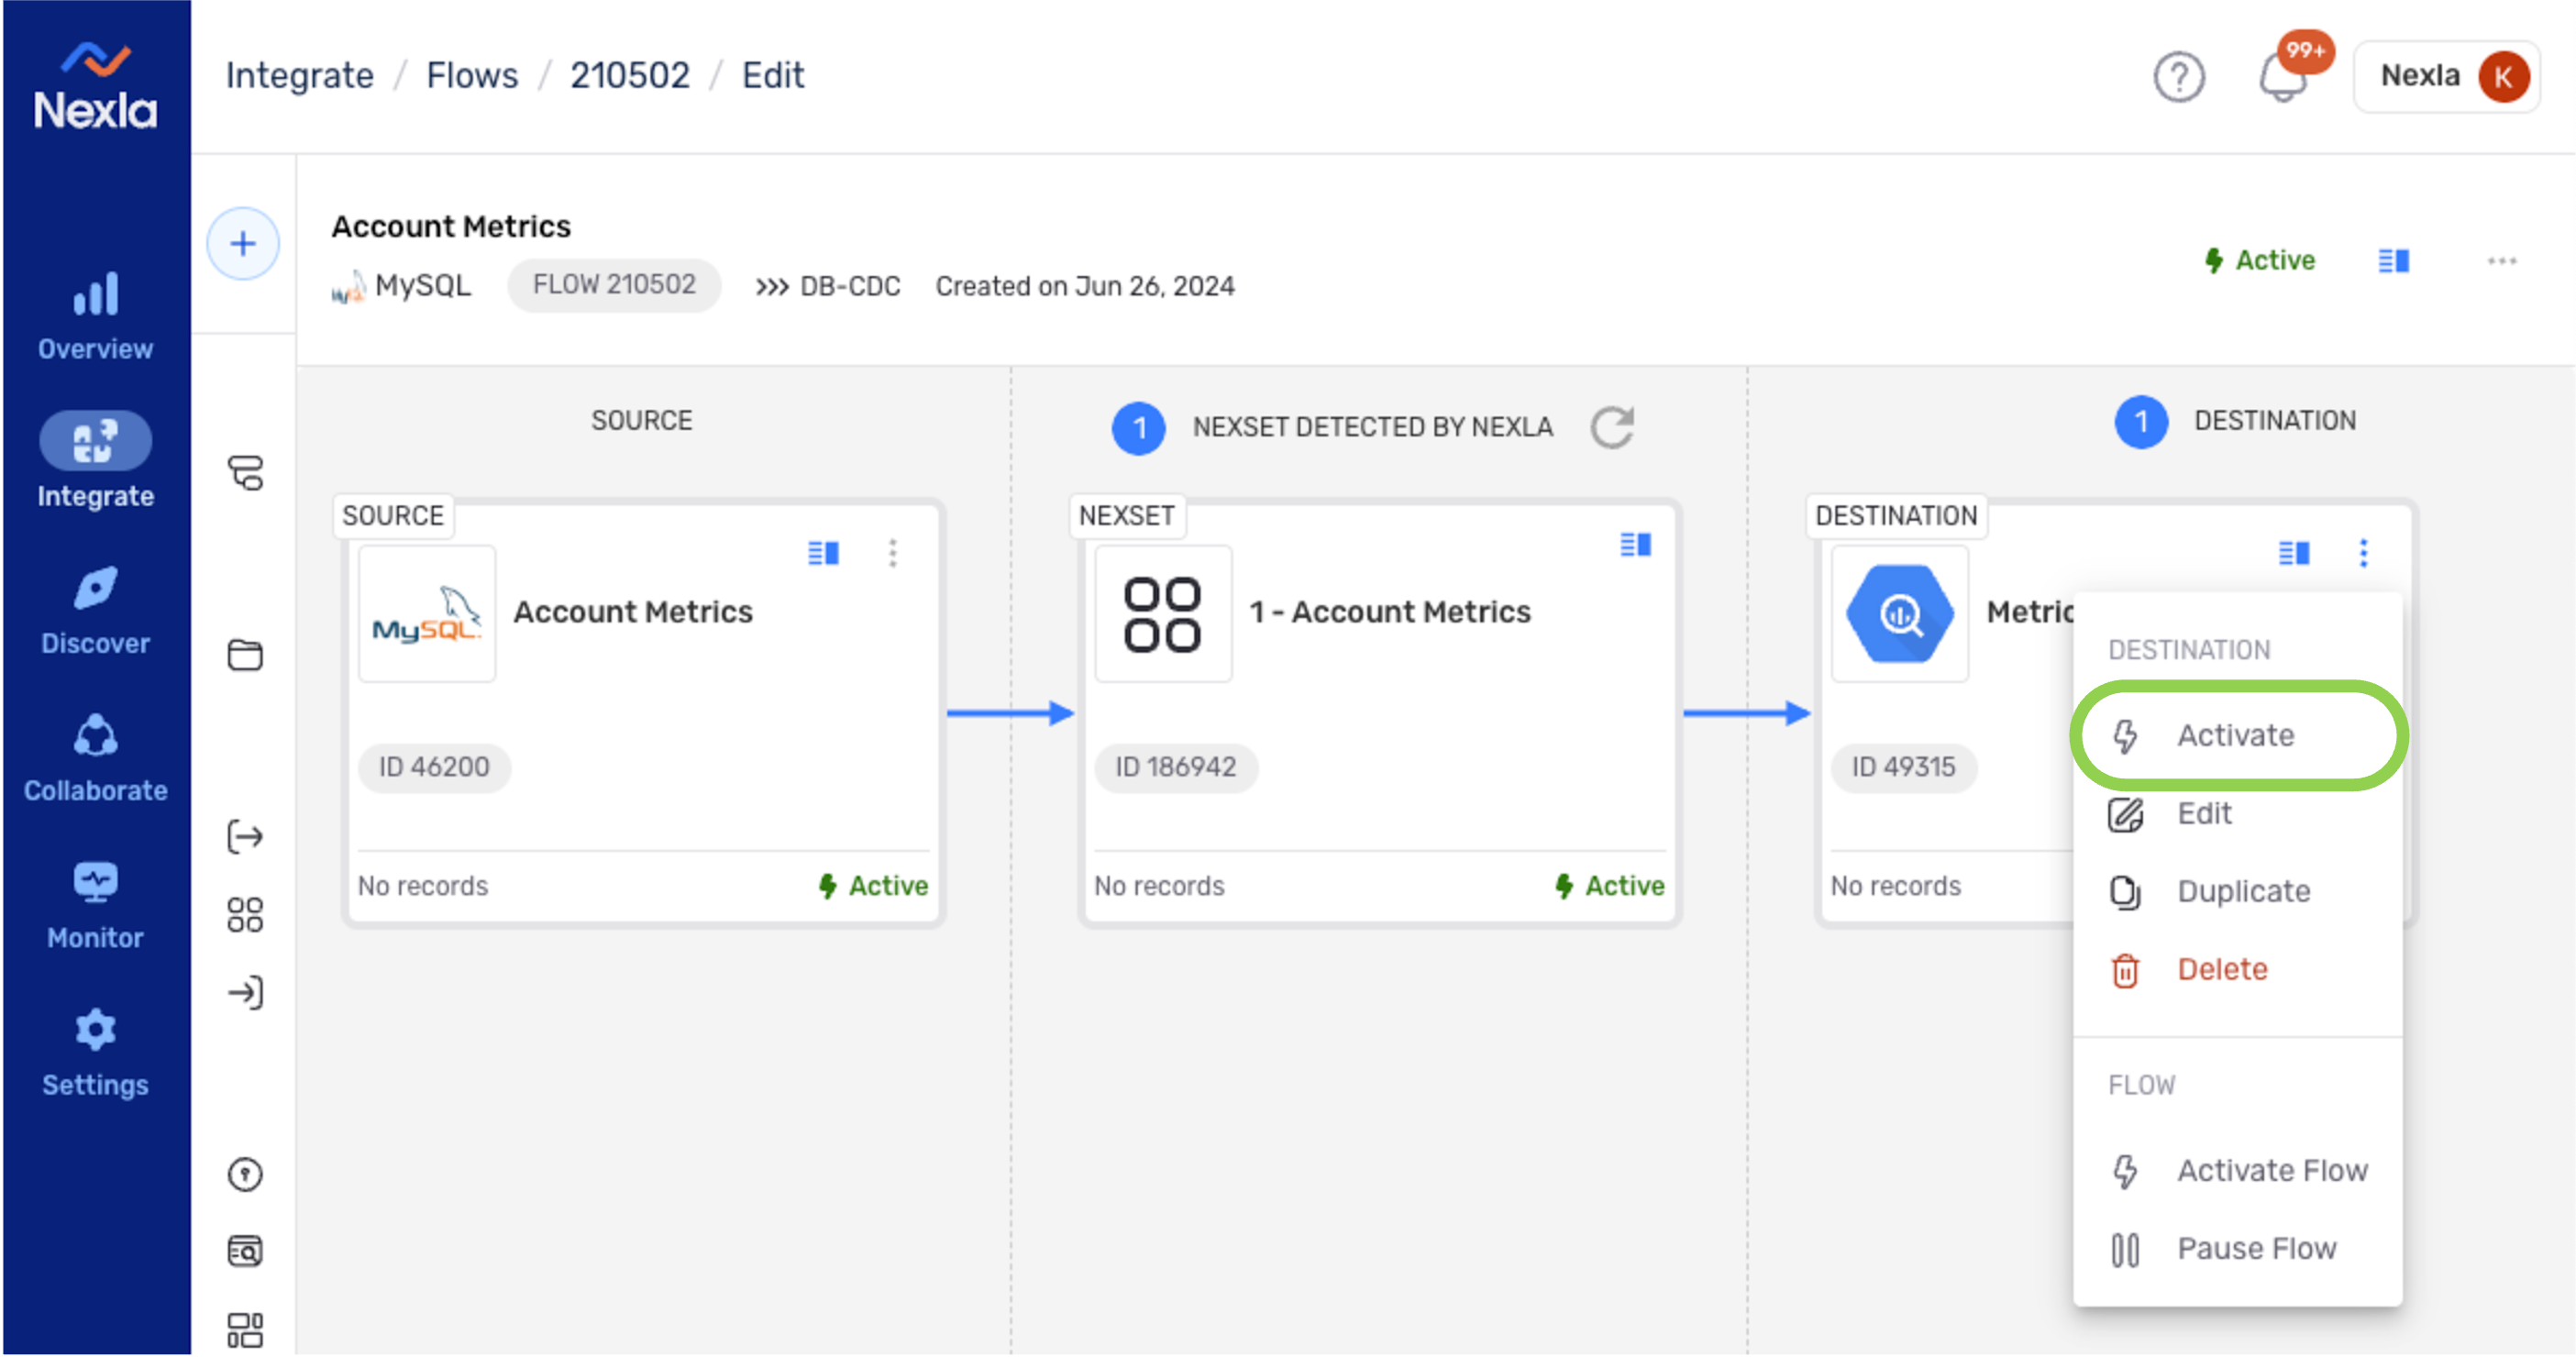Select Pause Flow in the menu
Viewport: 2576px width, 1357px height.
click(x=2237, y=1249)
